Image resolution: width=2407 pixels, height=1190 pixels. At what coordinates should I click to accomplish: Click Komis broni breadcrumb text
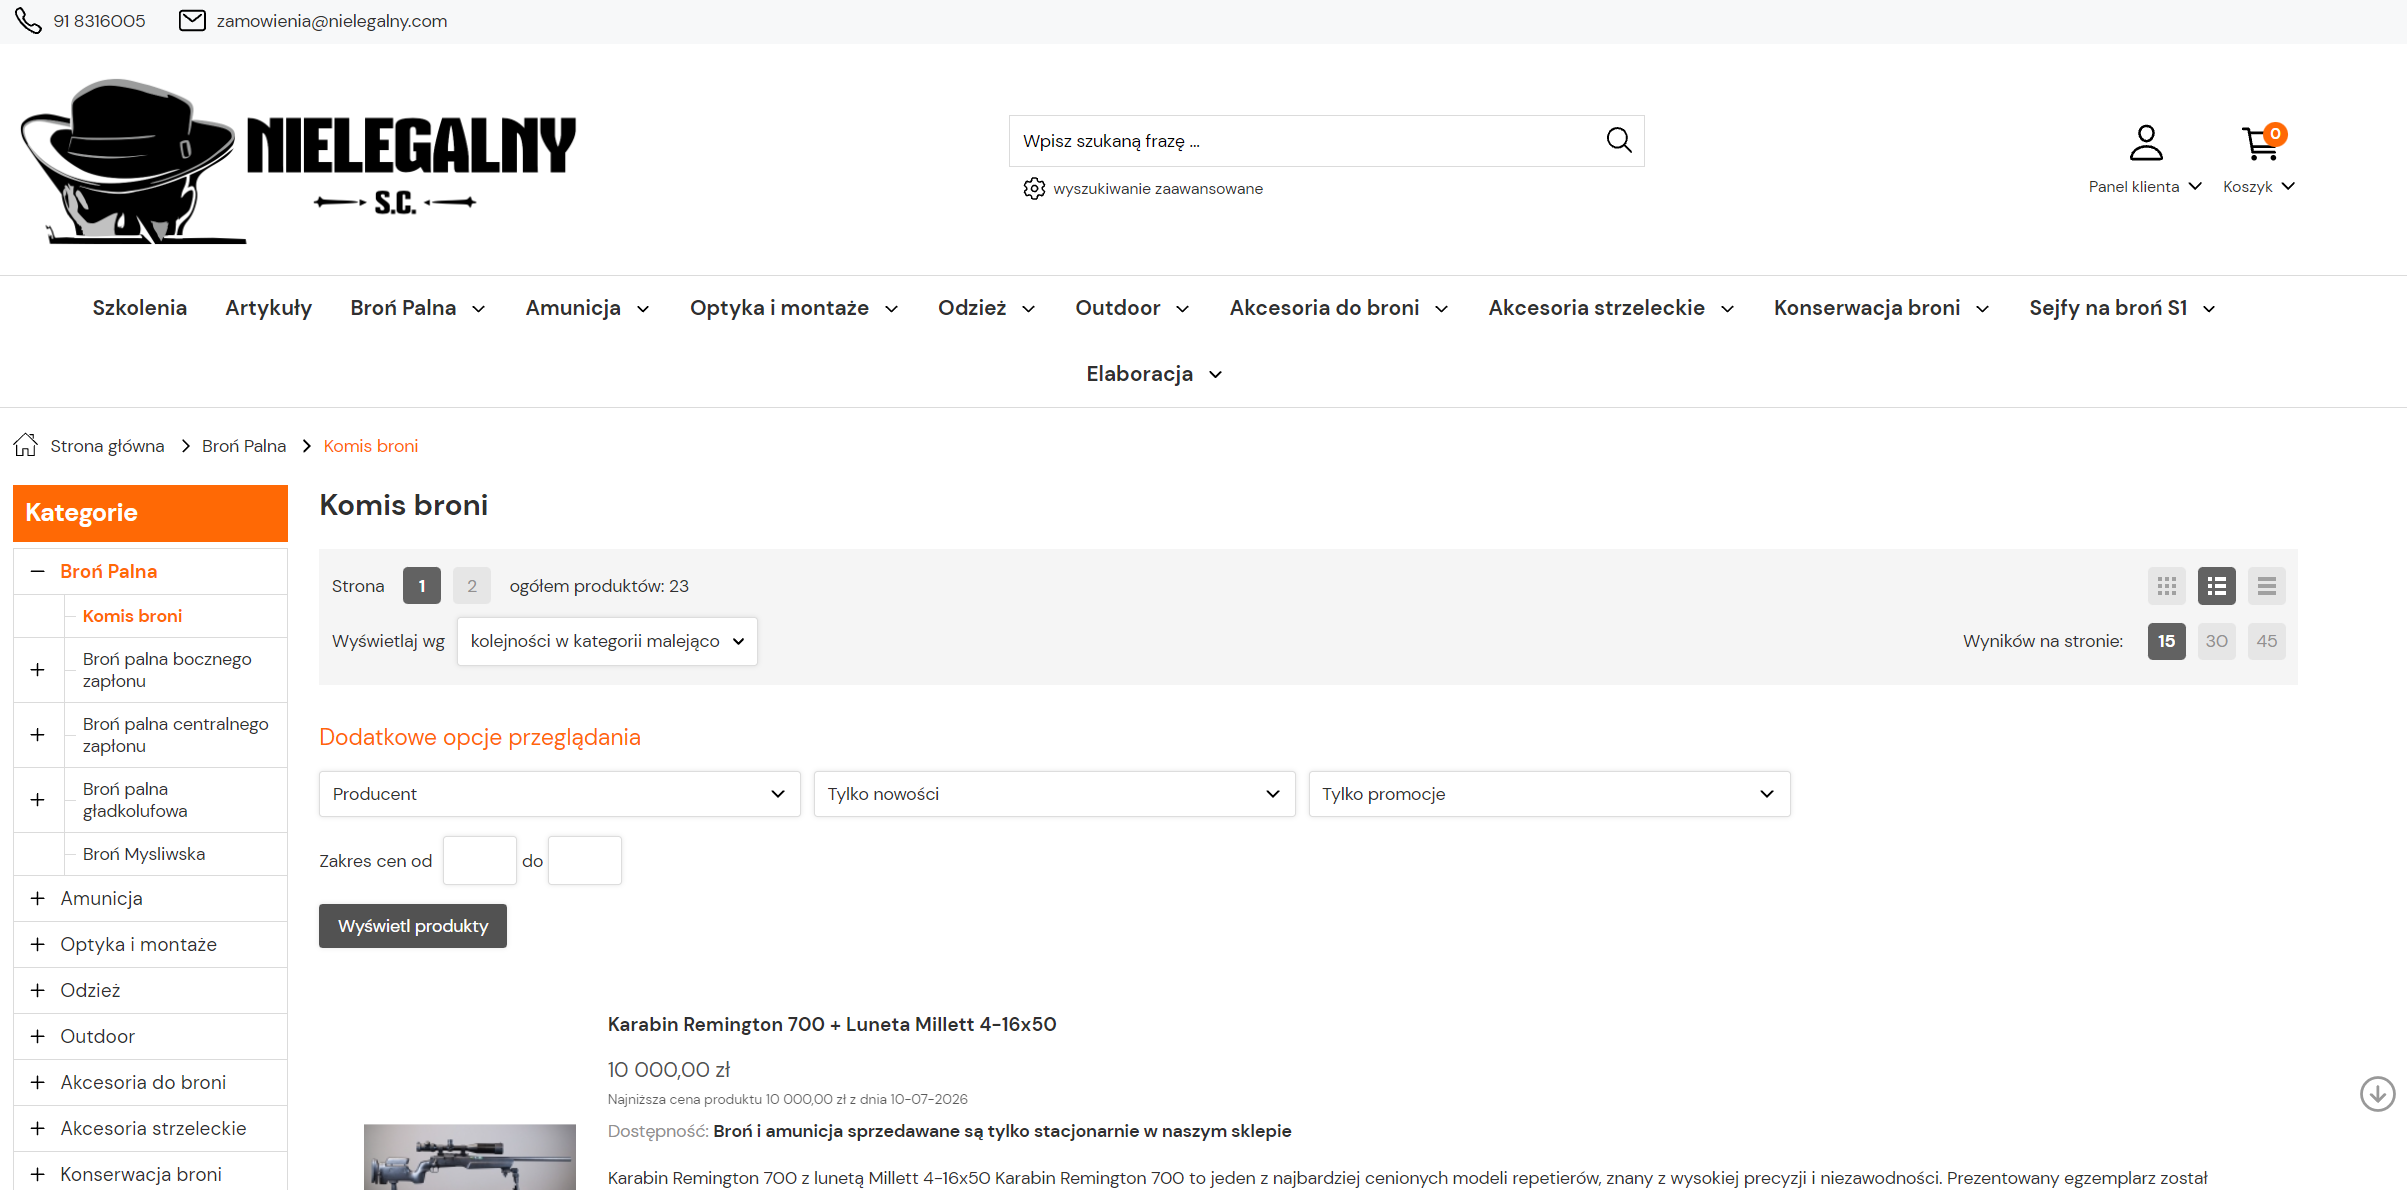point(371,446)
